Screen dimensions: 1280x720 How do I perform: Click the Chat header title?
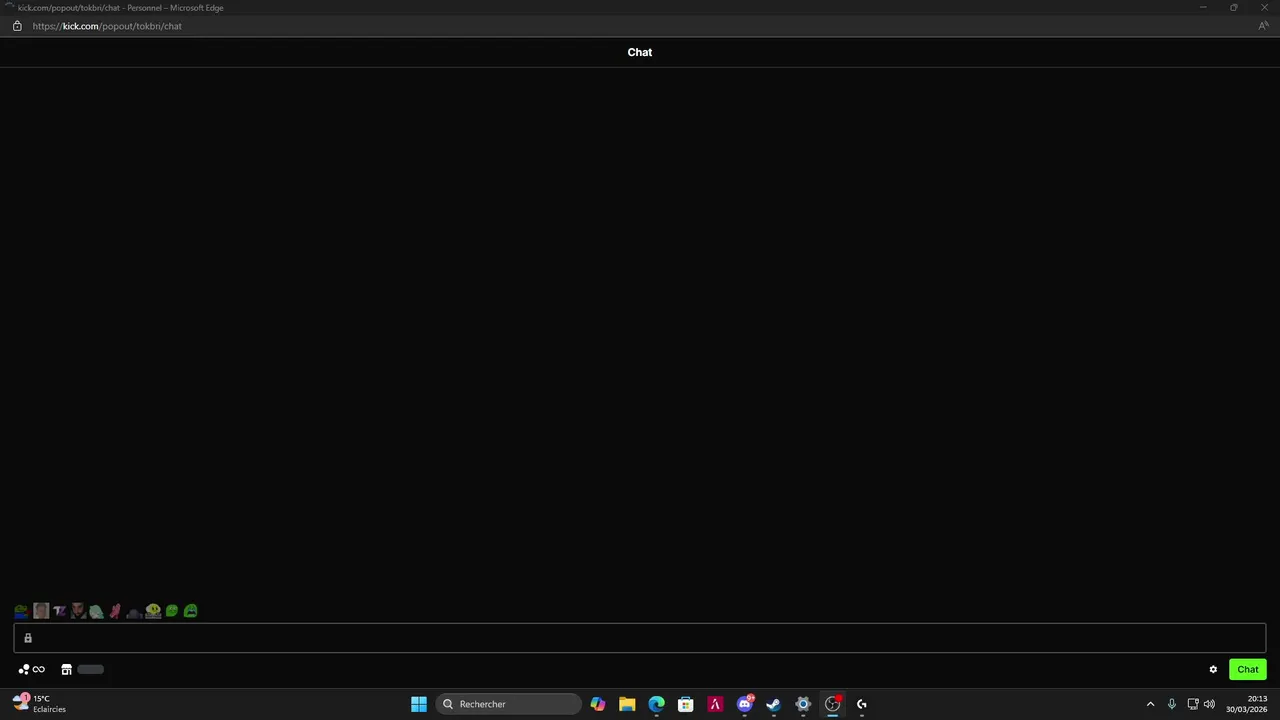click(640, 52)
